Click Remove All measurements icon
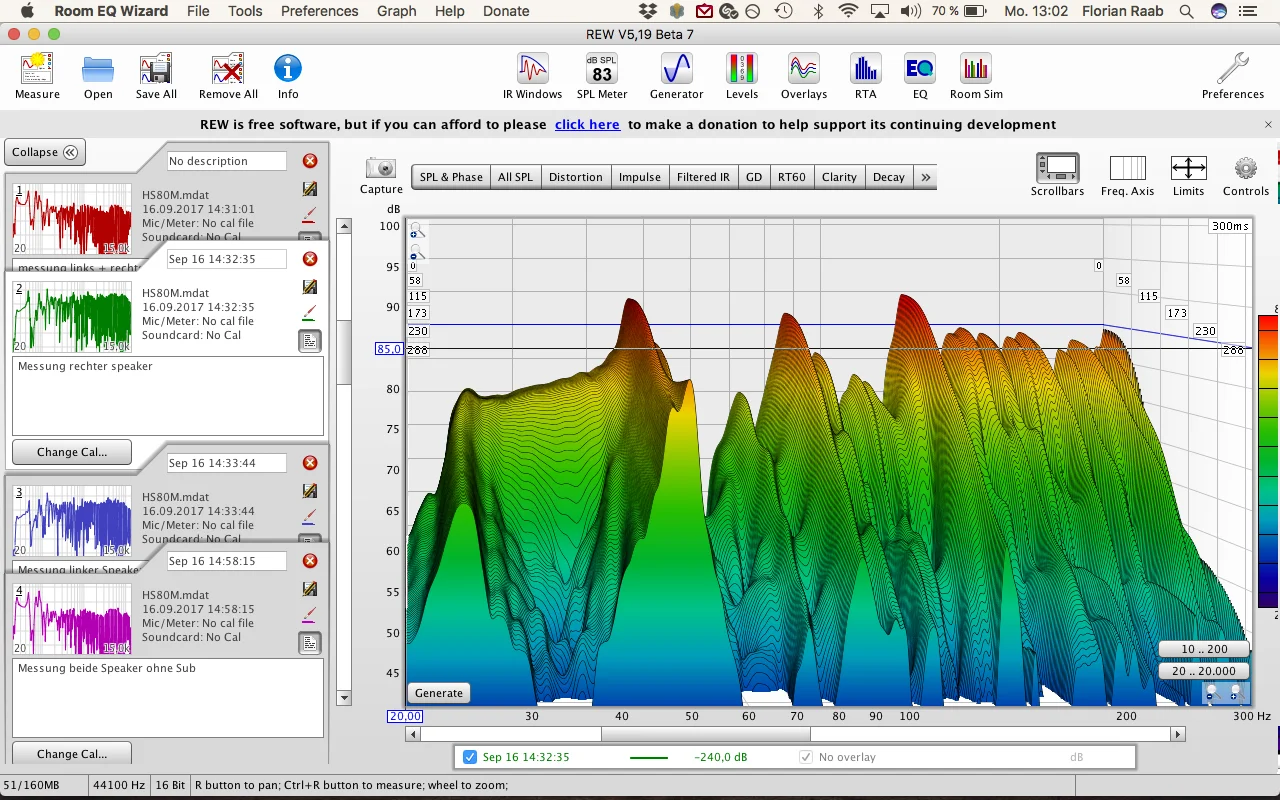1280x800 pixels. (228, 76)
